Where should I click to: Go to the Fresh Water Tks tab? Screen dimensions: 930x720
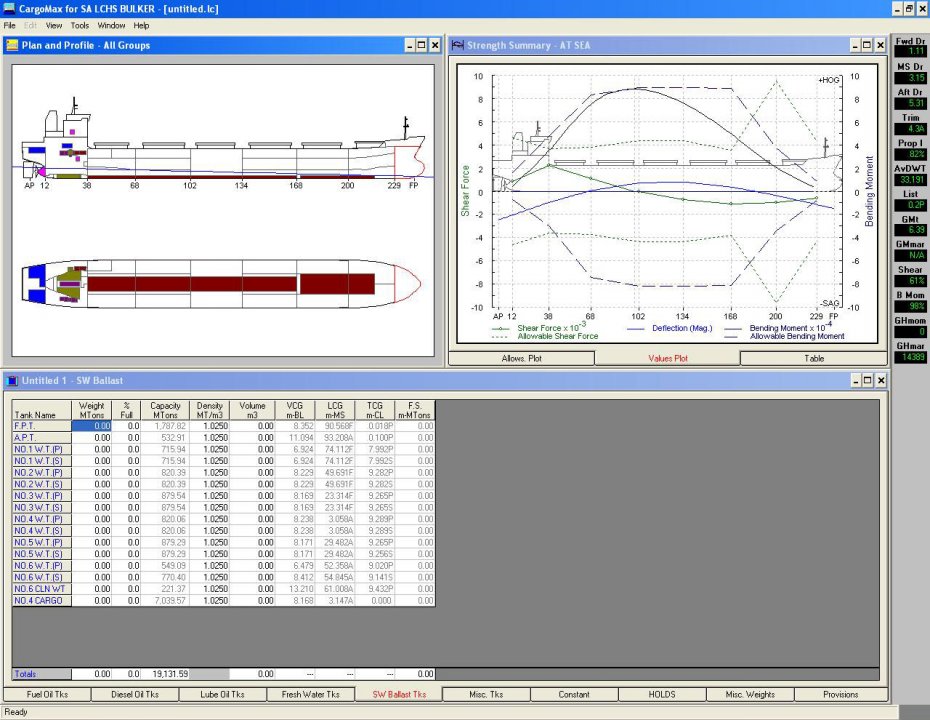click(x=310, y=694)
